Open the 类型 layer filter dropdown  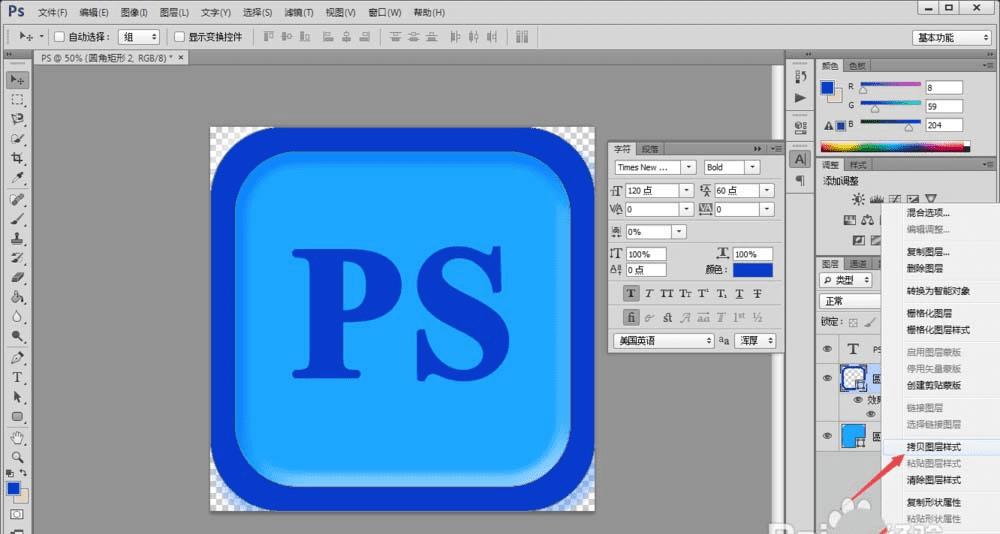(x=846, y=280)
